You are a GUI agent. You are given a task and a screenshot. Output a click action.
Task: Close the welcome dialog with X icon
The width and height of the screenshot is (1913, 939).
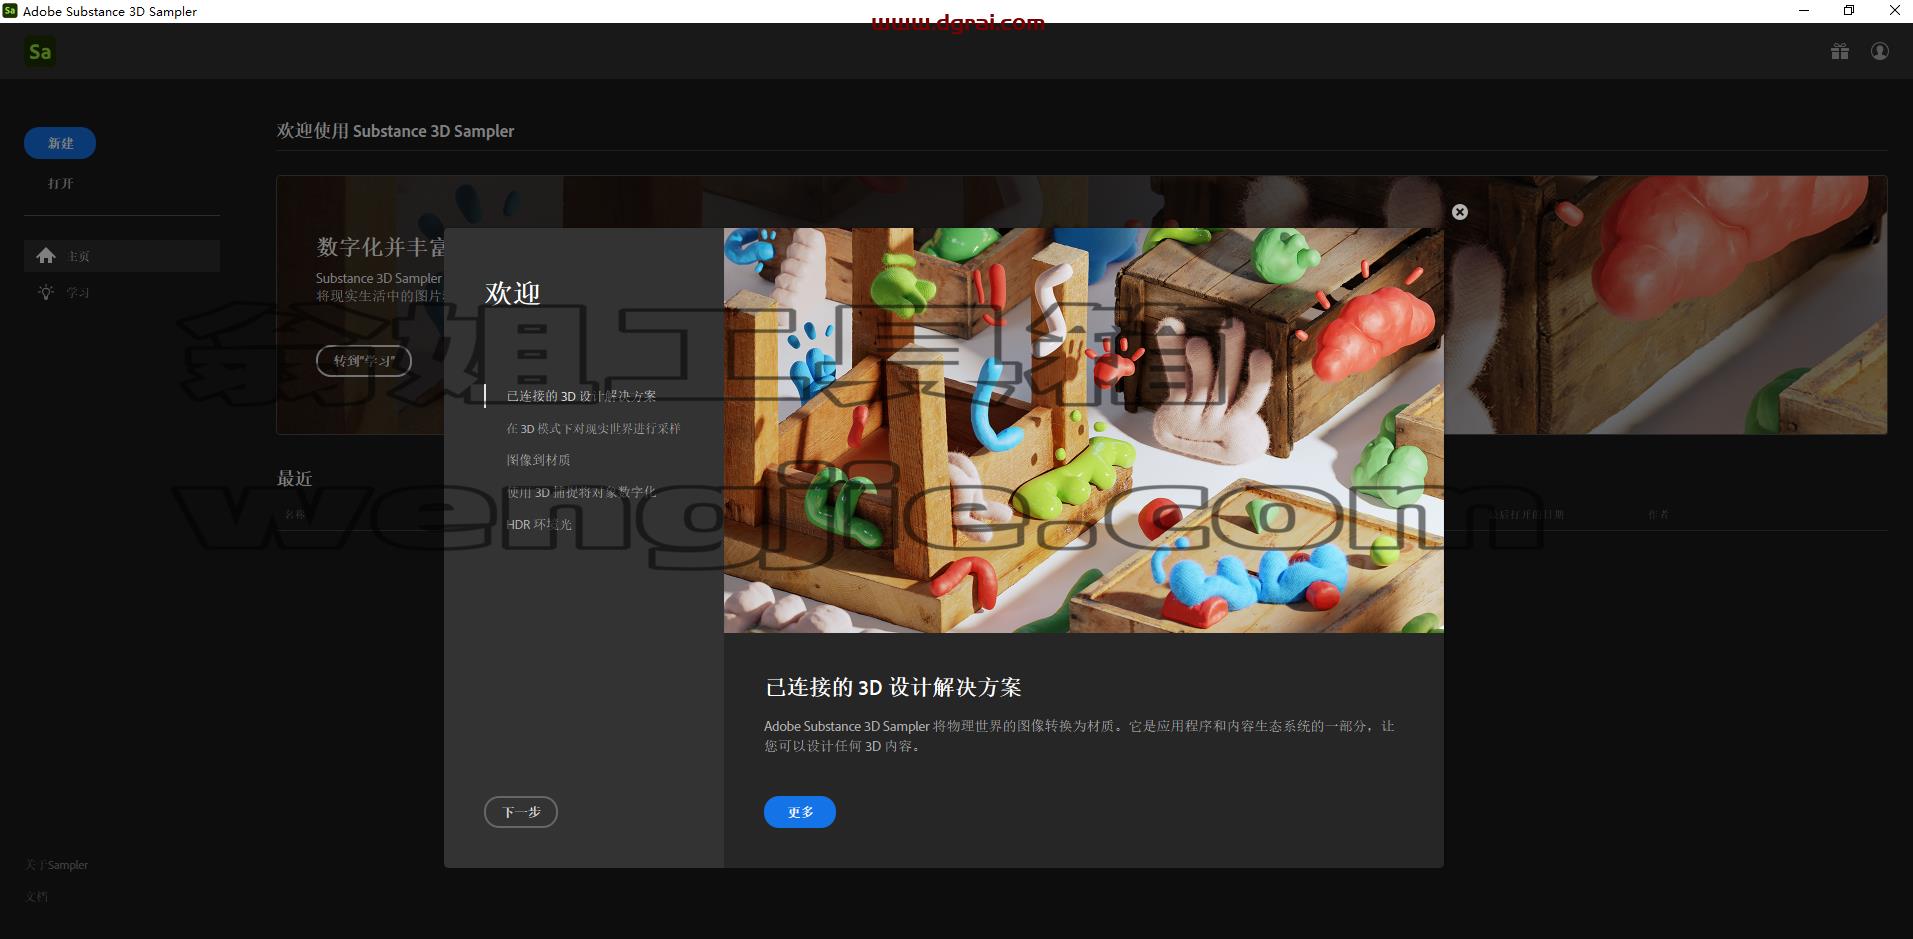pos(1460,212)
